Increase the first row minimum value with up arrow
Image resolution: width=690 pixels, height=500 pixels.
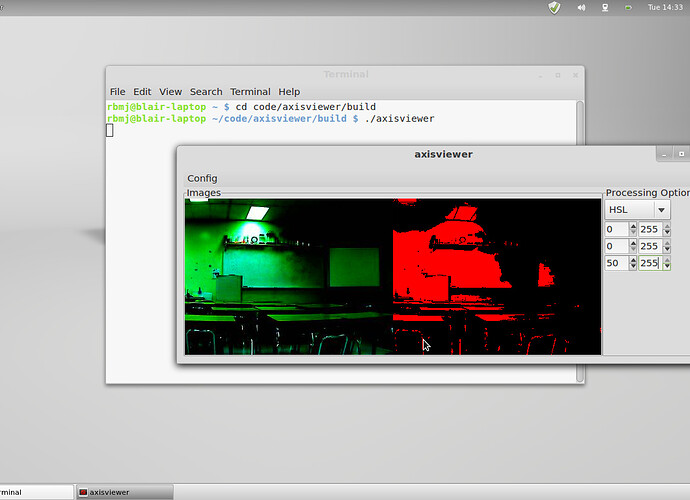coord(633,226)
